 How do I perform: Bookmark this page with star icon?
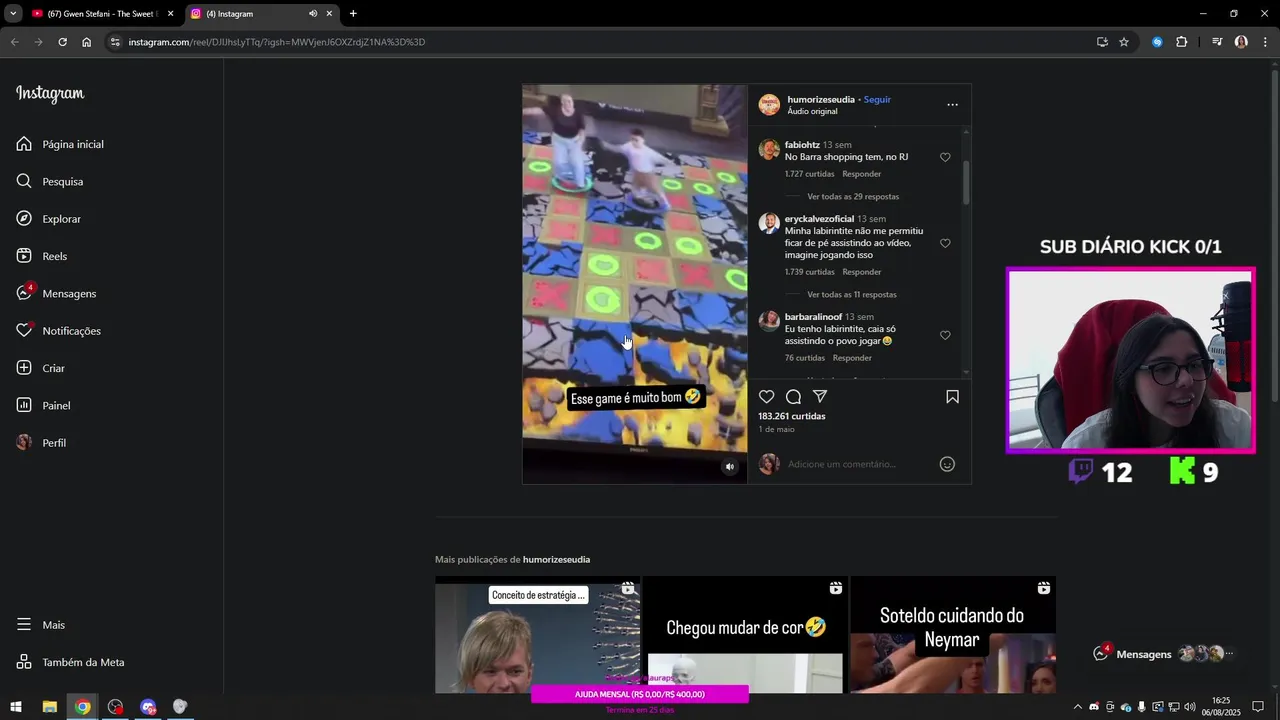coord(1124,42)
